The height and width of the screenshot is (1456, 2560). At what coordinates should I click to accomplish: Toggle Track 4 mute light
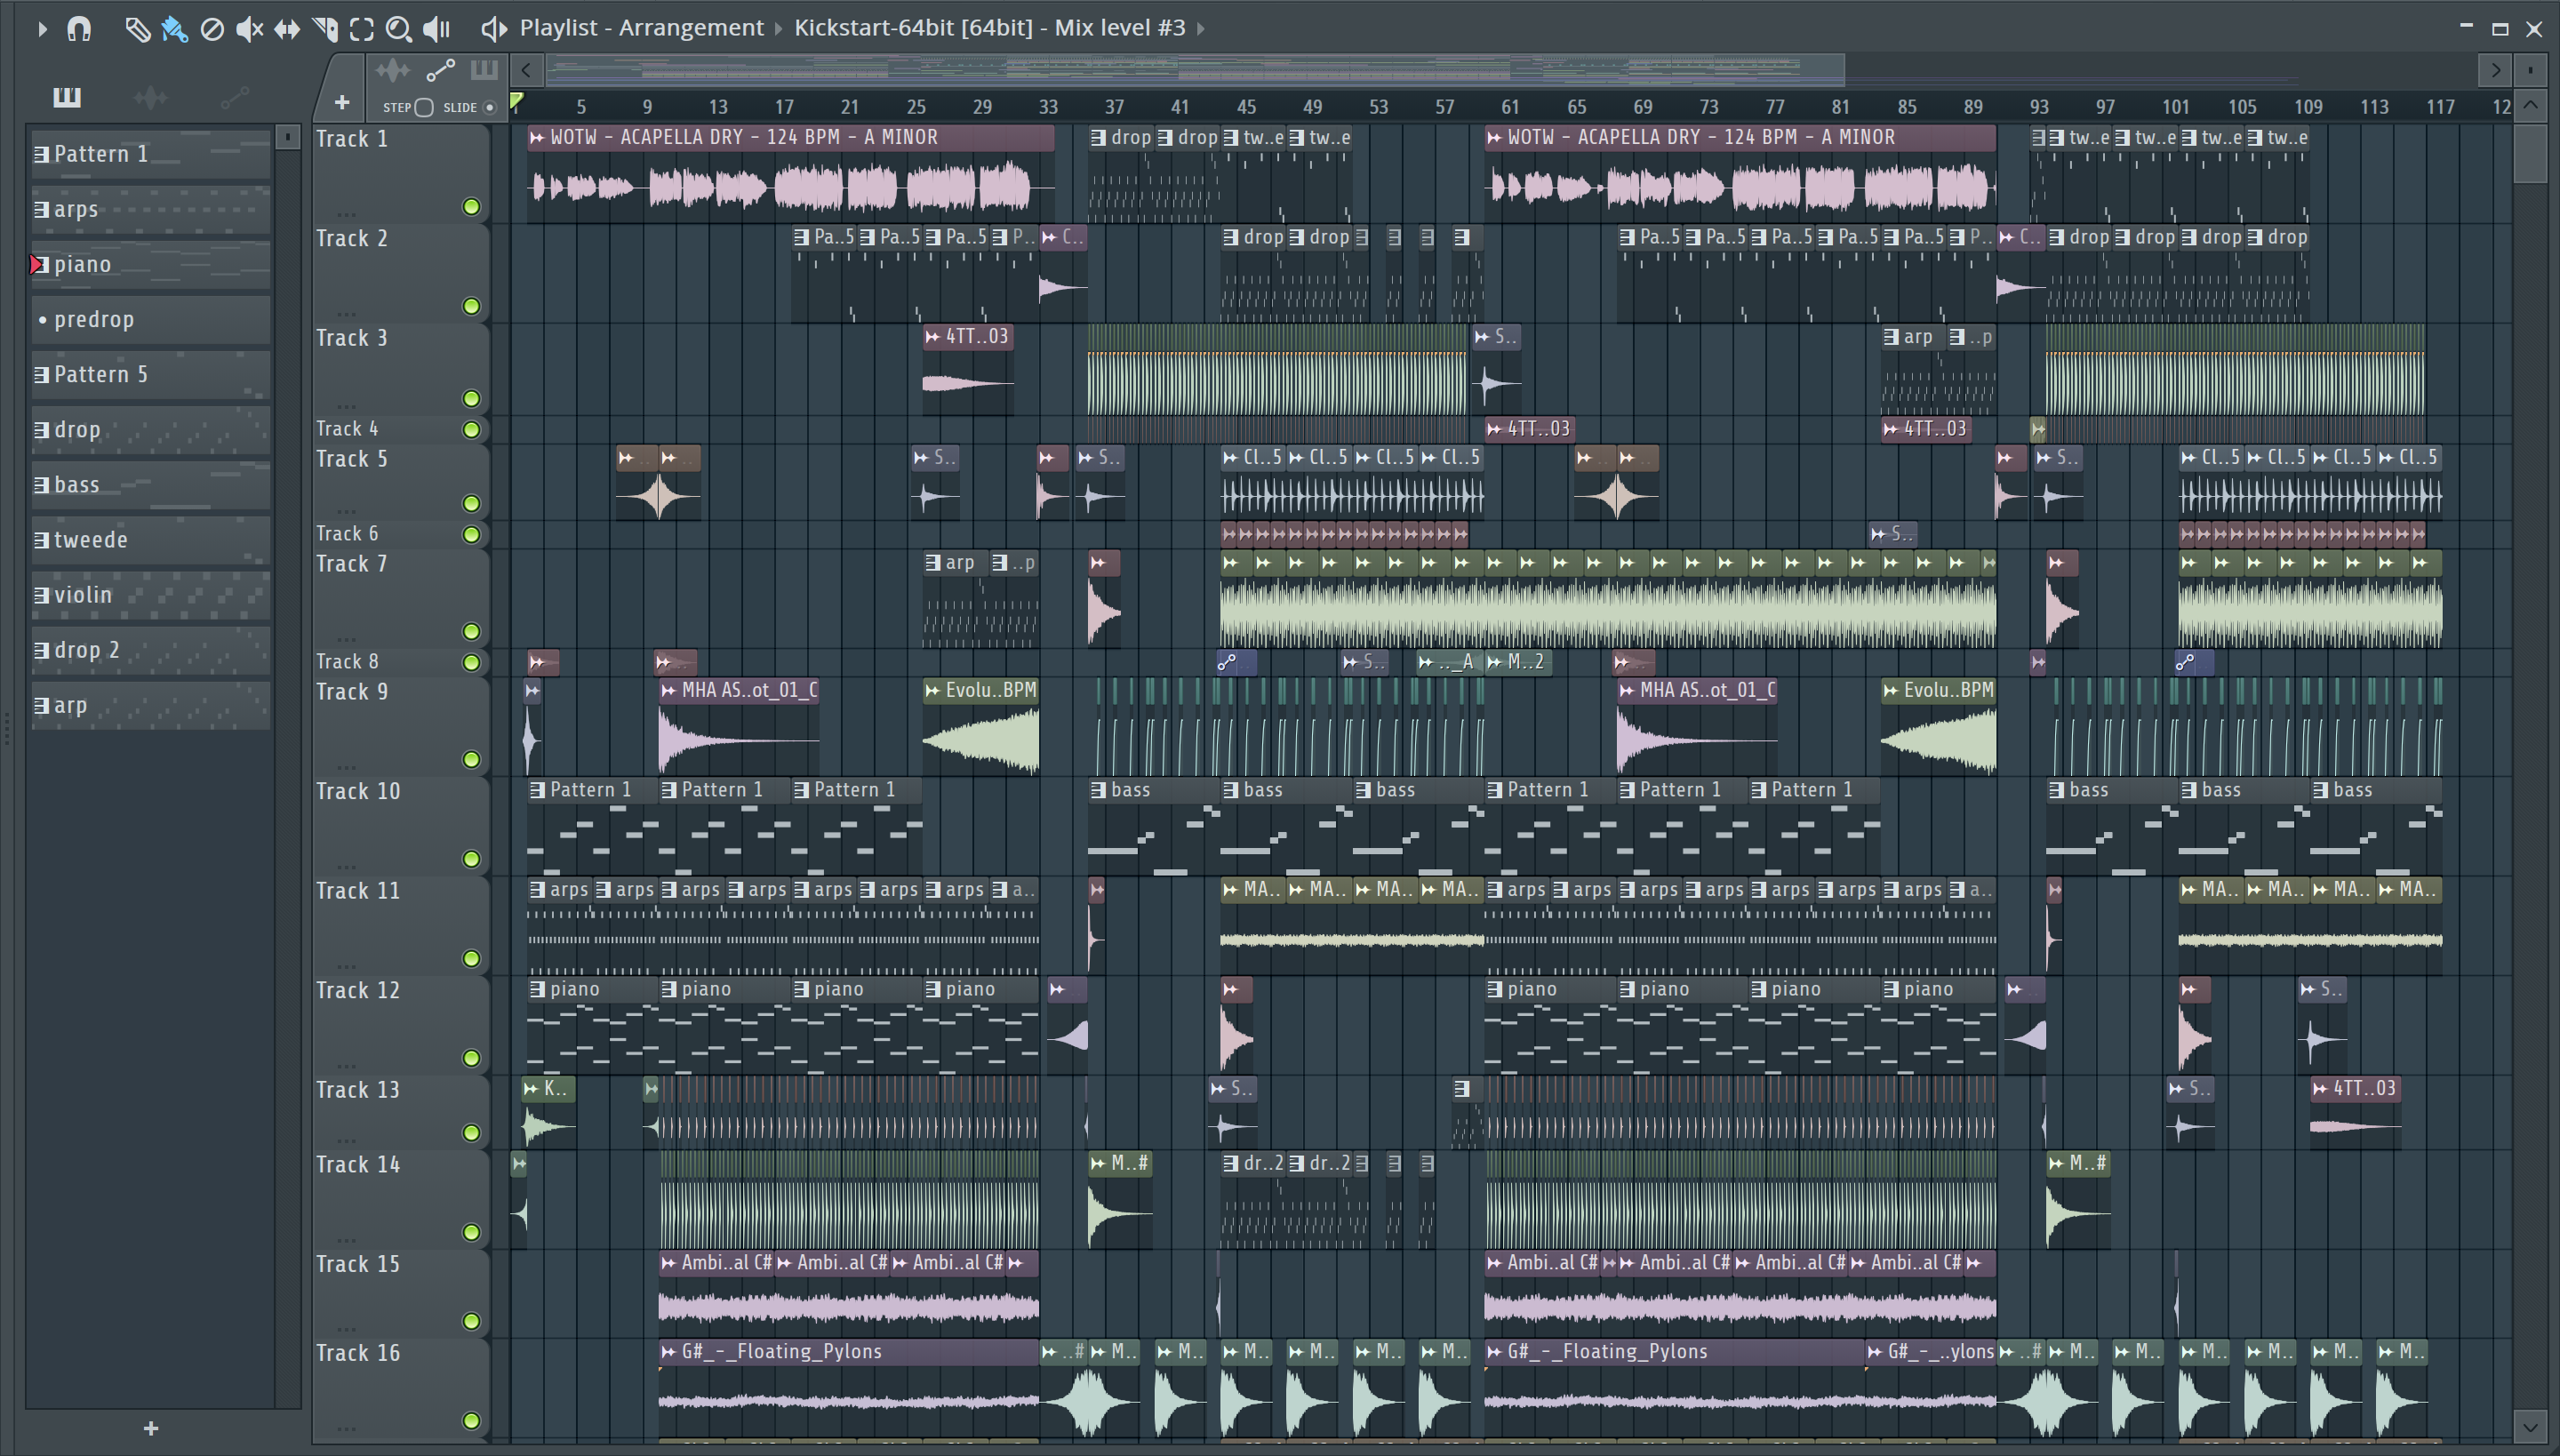pyautogui.click(x=471, y=430)
